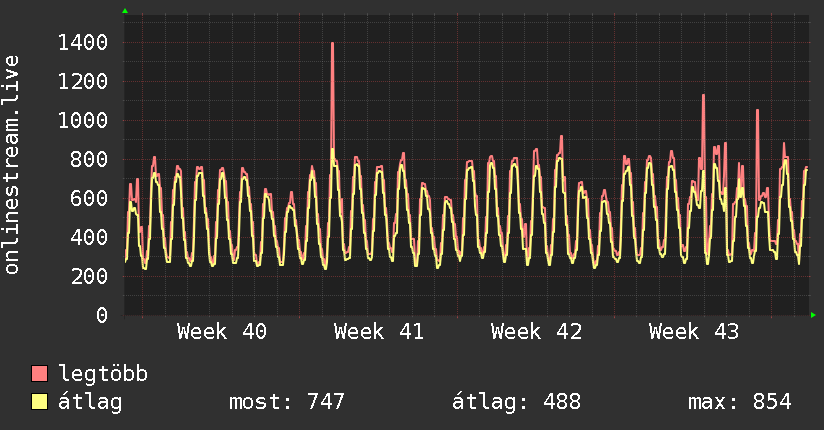Click the Week 42 axis label
The width and height of the screenshot is (824, 430).
(537, 332)
